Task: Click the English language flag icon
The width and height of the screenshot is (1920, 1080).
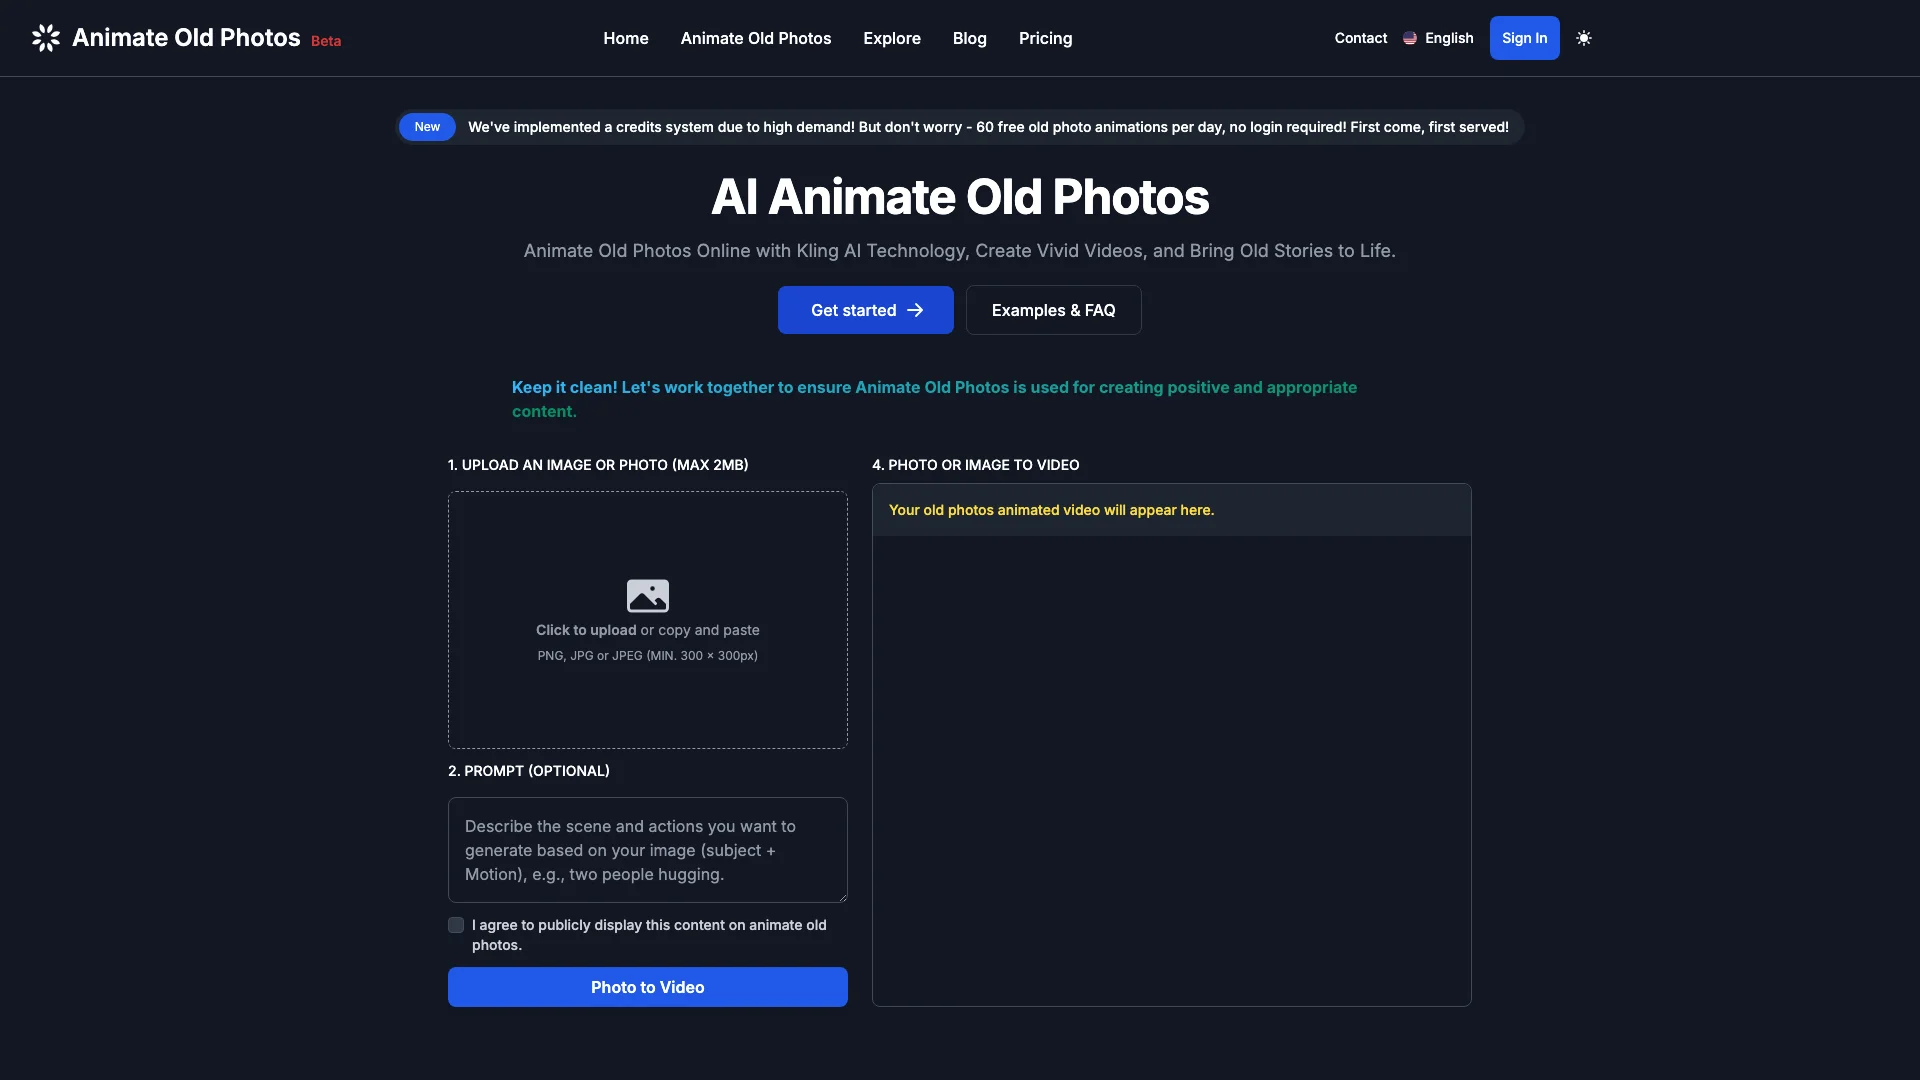Action: pyautogui.click(x=1410, y=38)
